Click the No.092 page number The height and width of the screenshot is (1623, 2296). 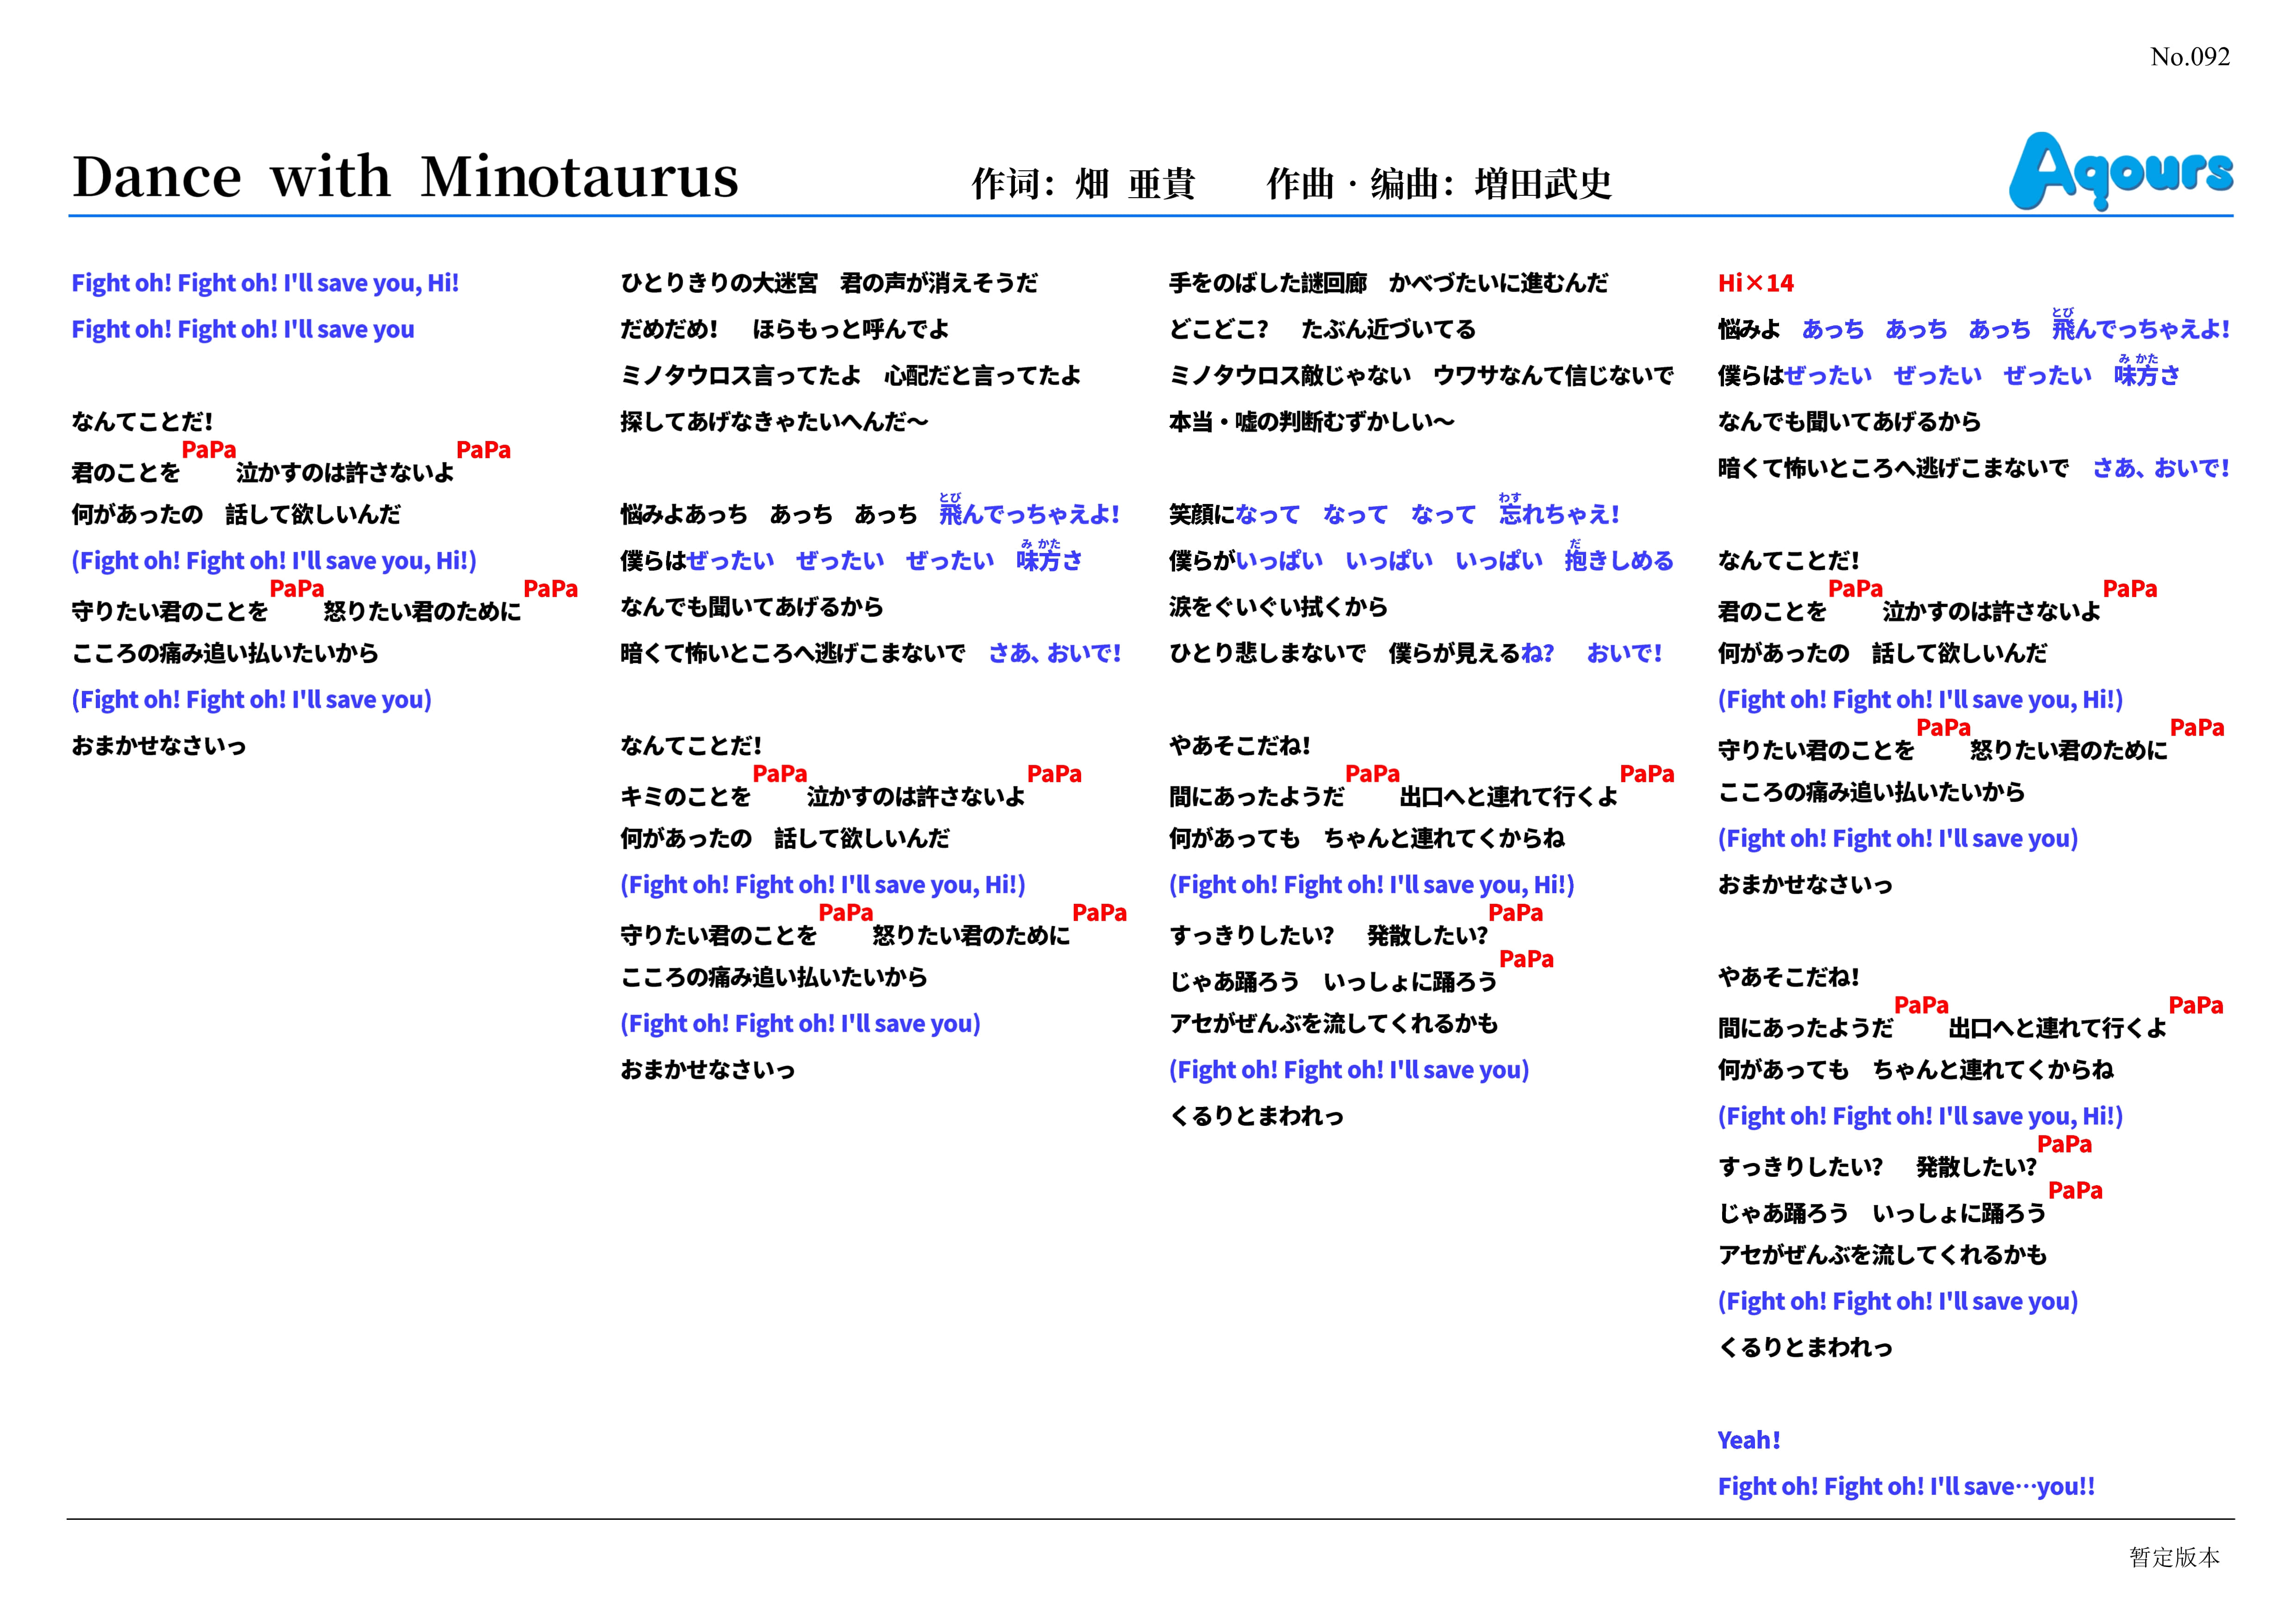click(2189, 57)
